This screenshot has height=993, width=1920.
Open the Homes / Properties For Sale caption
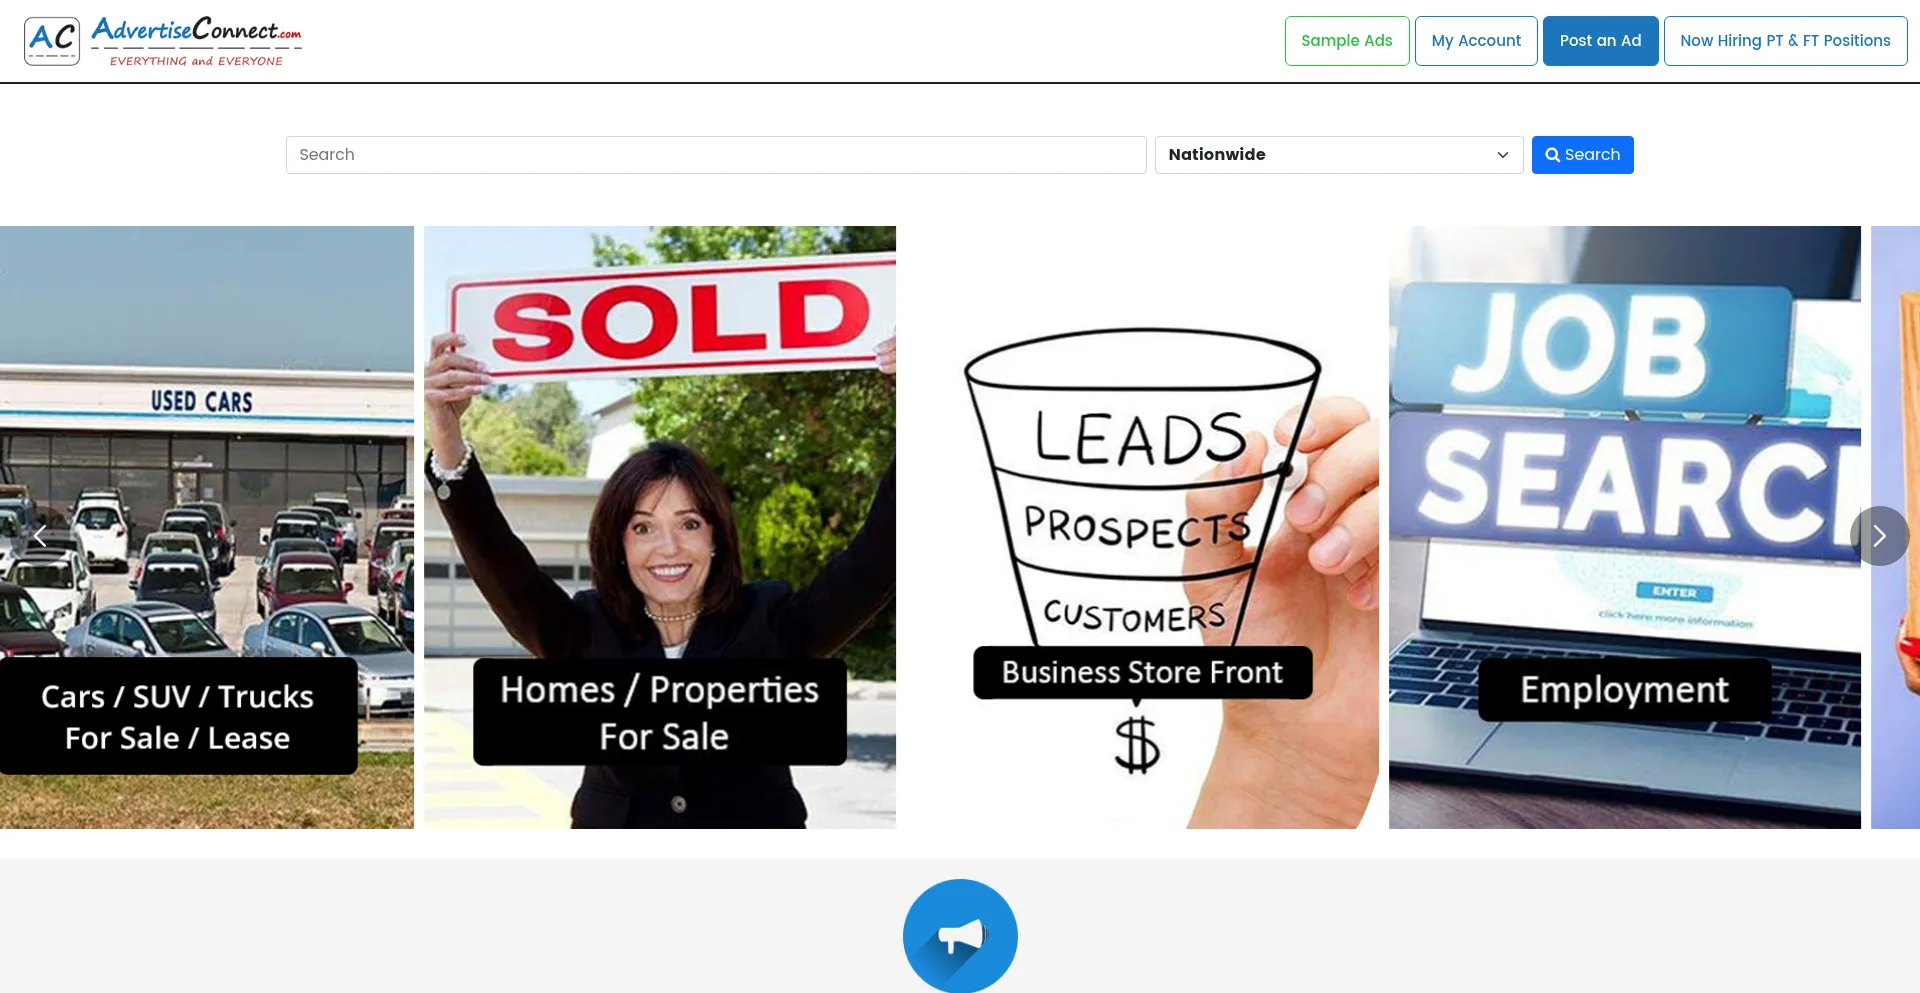(x=659, y=712)
